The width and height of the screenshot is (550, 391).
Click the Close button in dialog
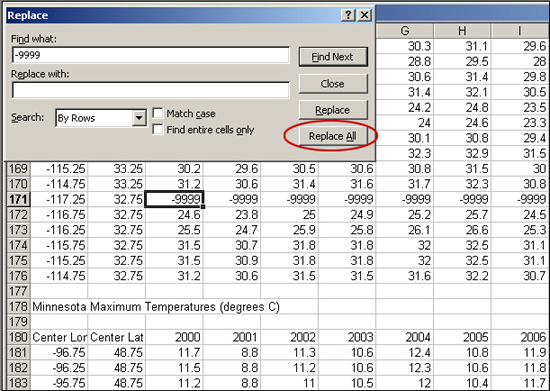pos(333,84)
